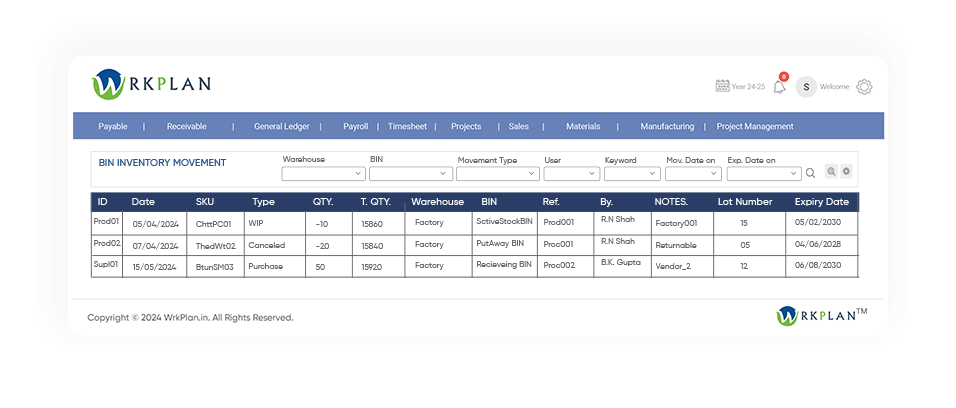Viewport: 956px width, 408px height.
Task: Click the search magnifier beside Exp. Date
Action: click(x=810, y=173)
